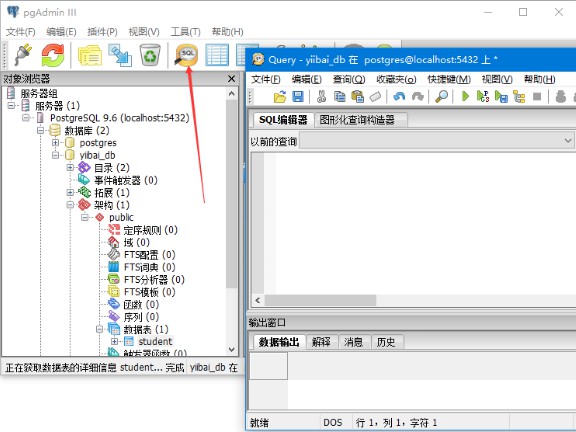Collapse the 服务器 (1) tree node
The width and height of the screenshot is (576, 432).
click(11, 106)
